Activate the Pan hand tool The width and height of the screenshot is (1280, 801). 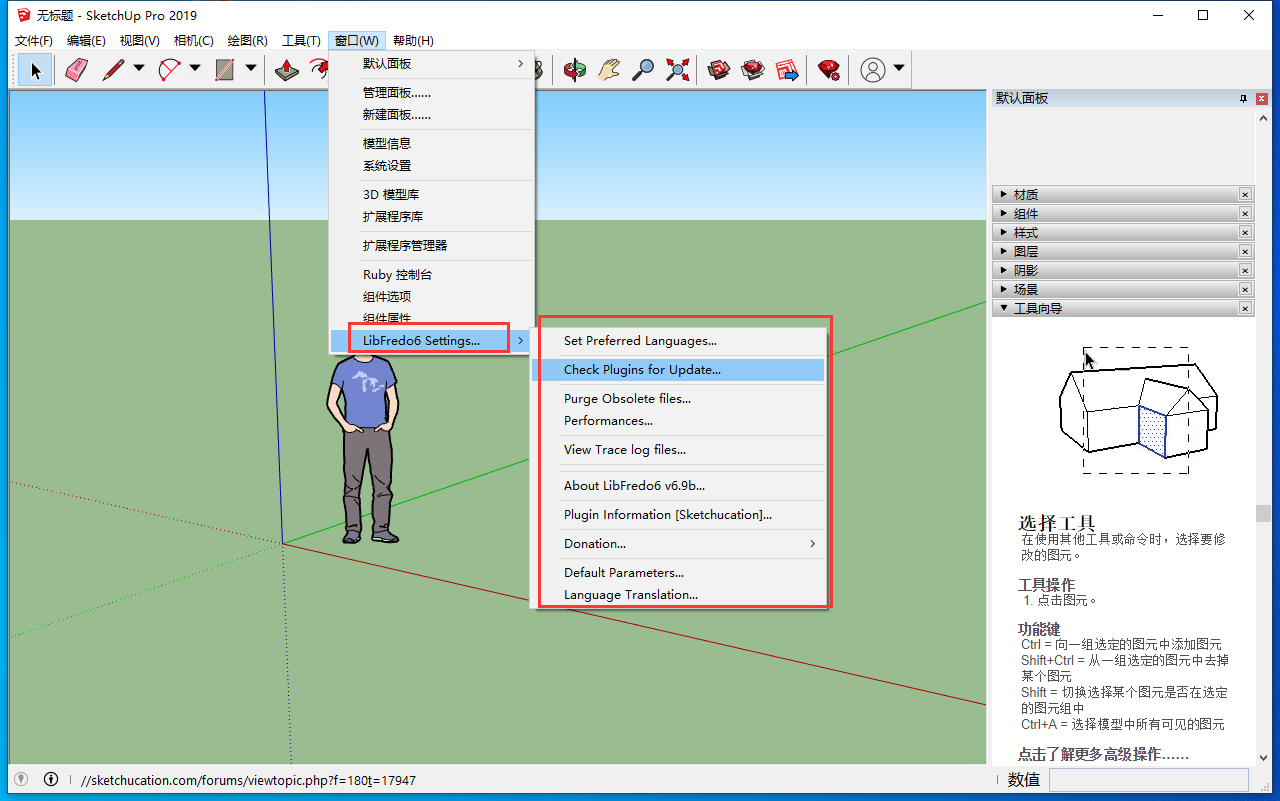[x=609, y=69]
